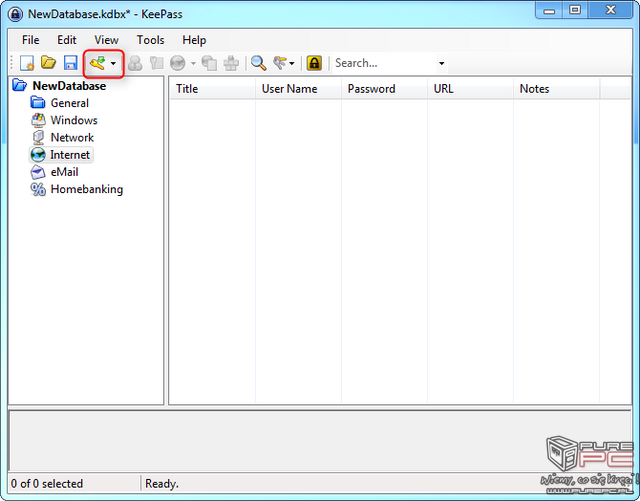The width and height of the screenshot is (640, 501).
Task: Click the New Database toolbar icon
Action: click(x=27, y=63)
